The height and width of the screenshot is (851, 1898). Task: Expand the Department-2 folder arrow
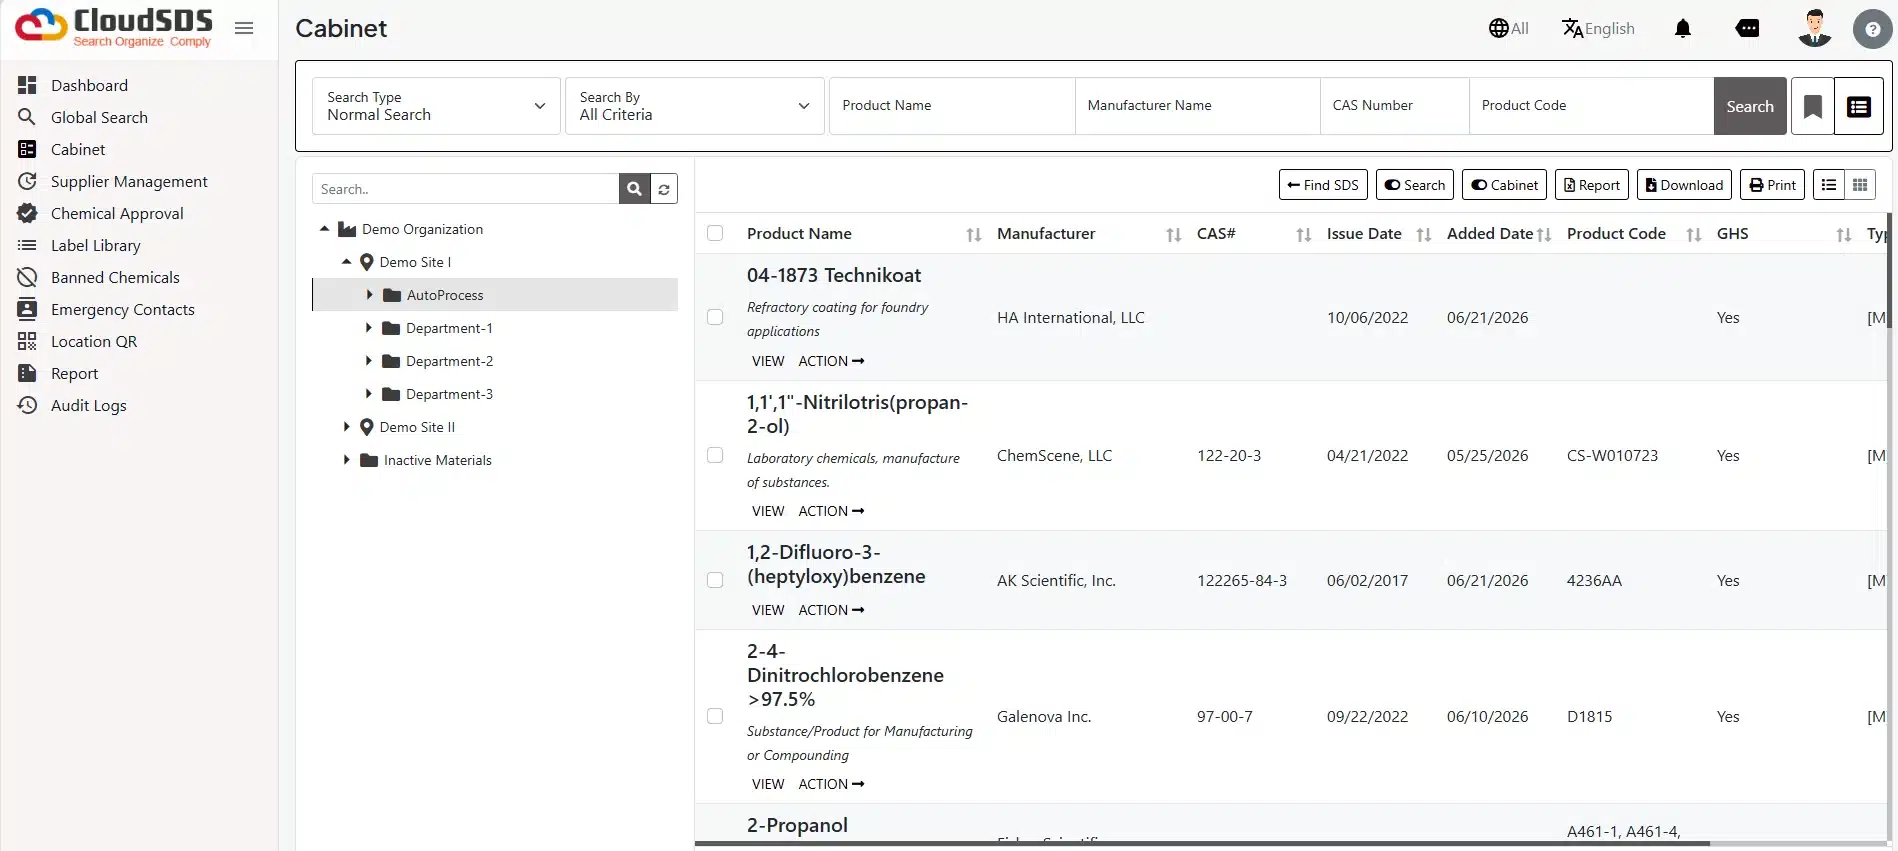tap(368, 361)
